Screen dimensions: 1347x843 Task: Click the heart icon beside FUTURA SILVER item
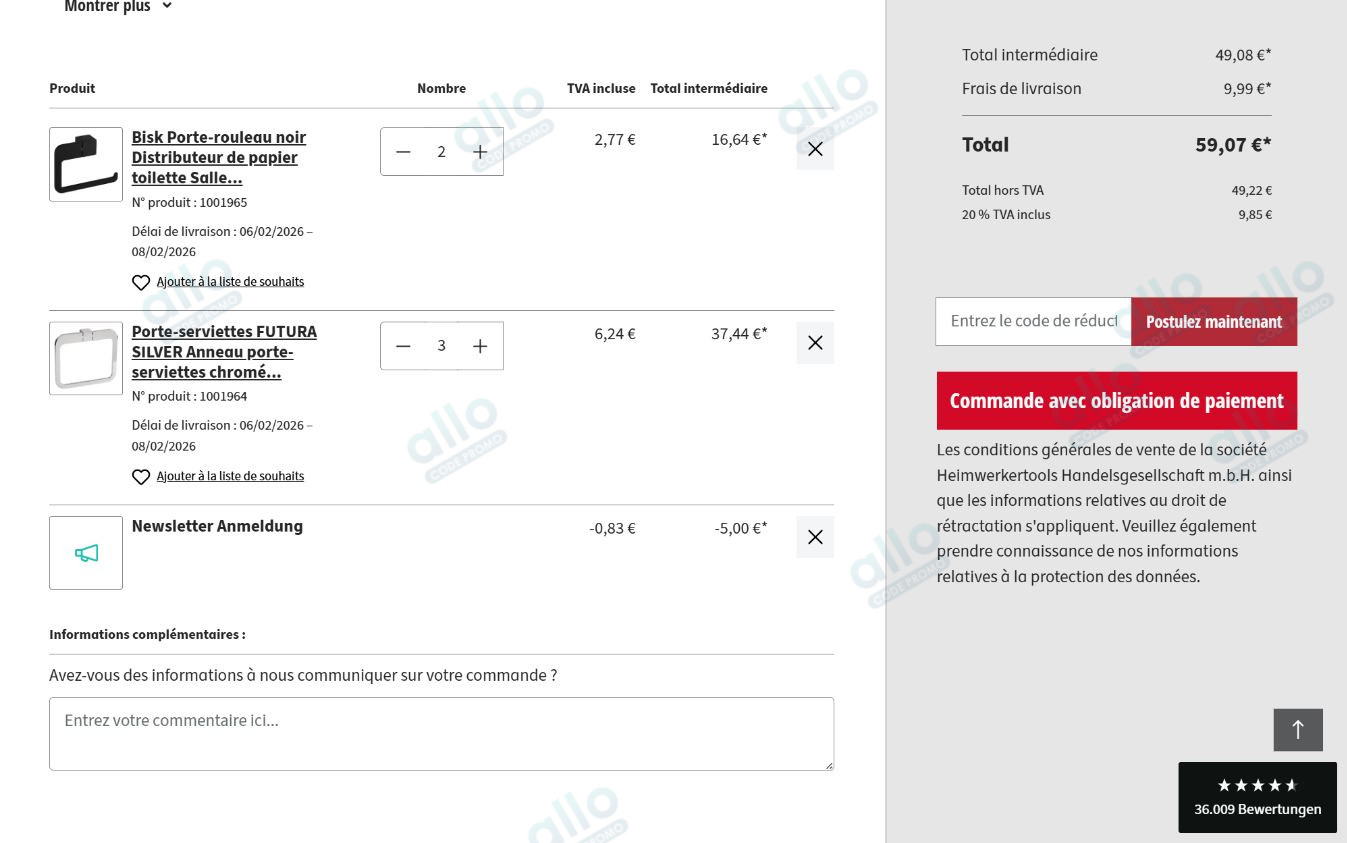click(140, 477)
